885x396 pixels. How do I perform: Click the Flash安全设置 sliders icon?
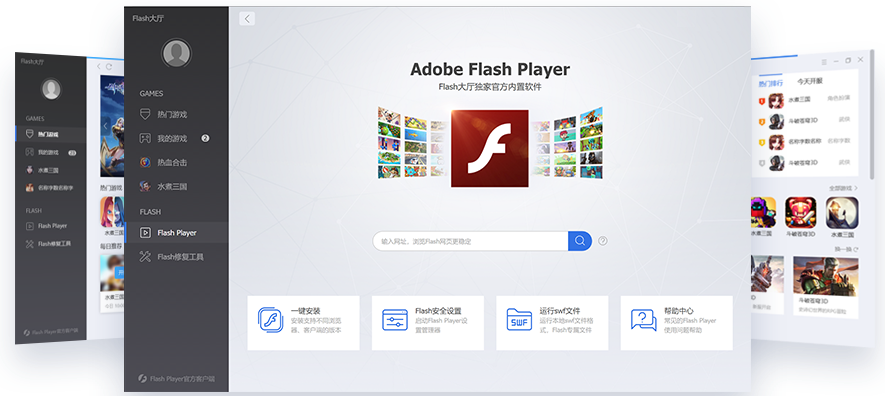click(395, 320)
